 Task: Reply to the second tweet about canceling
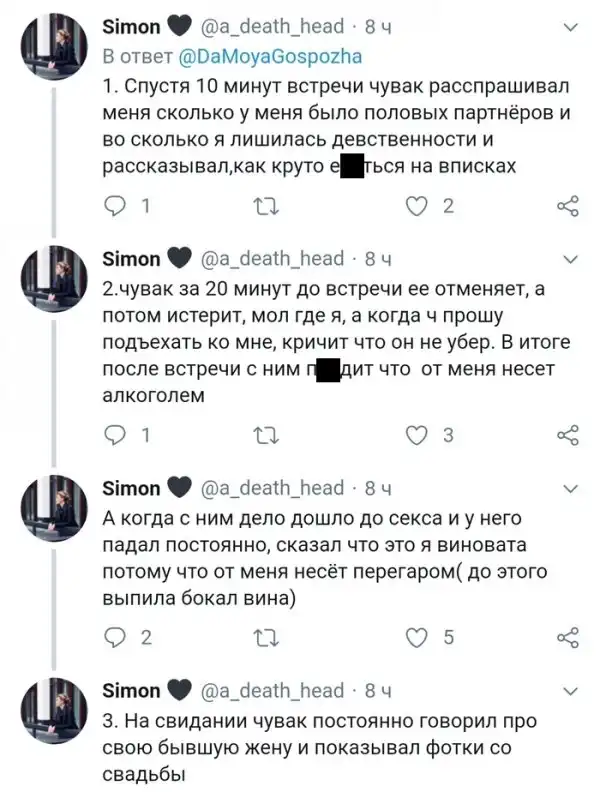[116, 435]
